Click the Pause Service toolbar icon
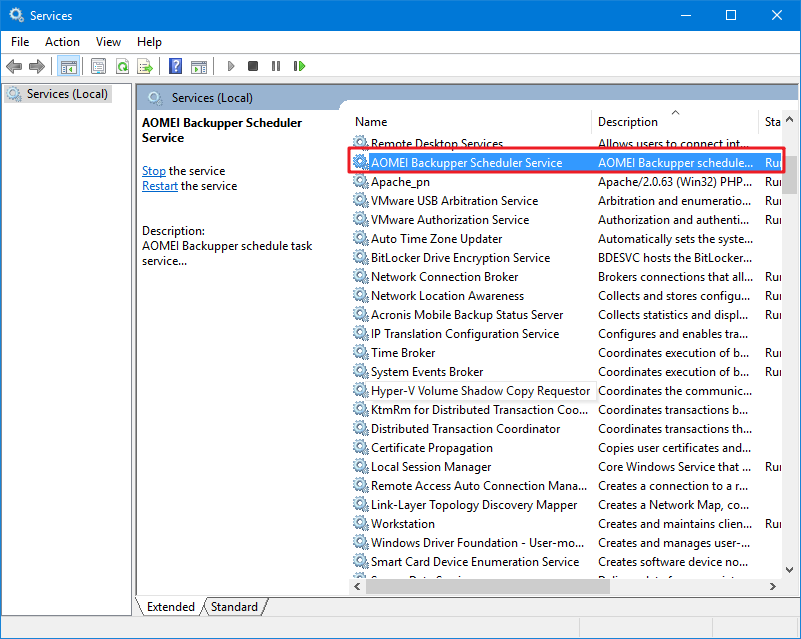 [276, 66]
